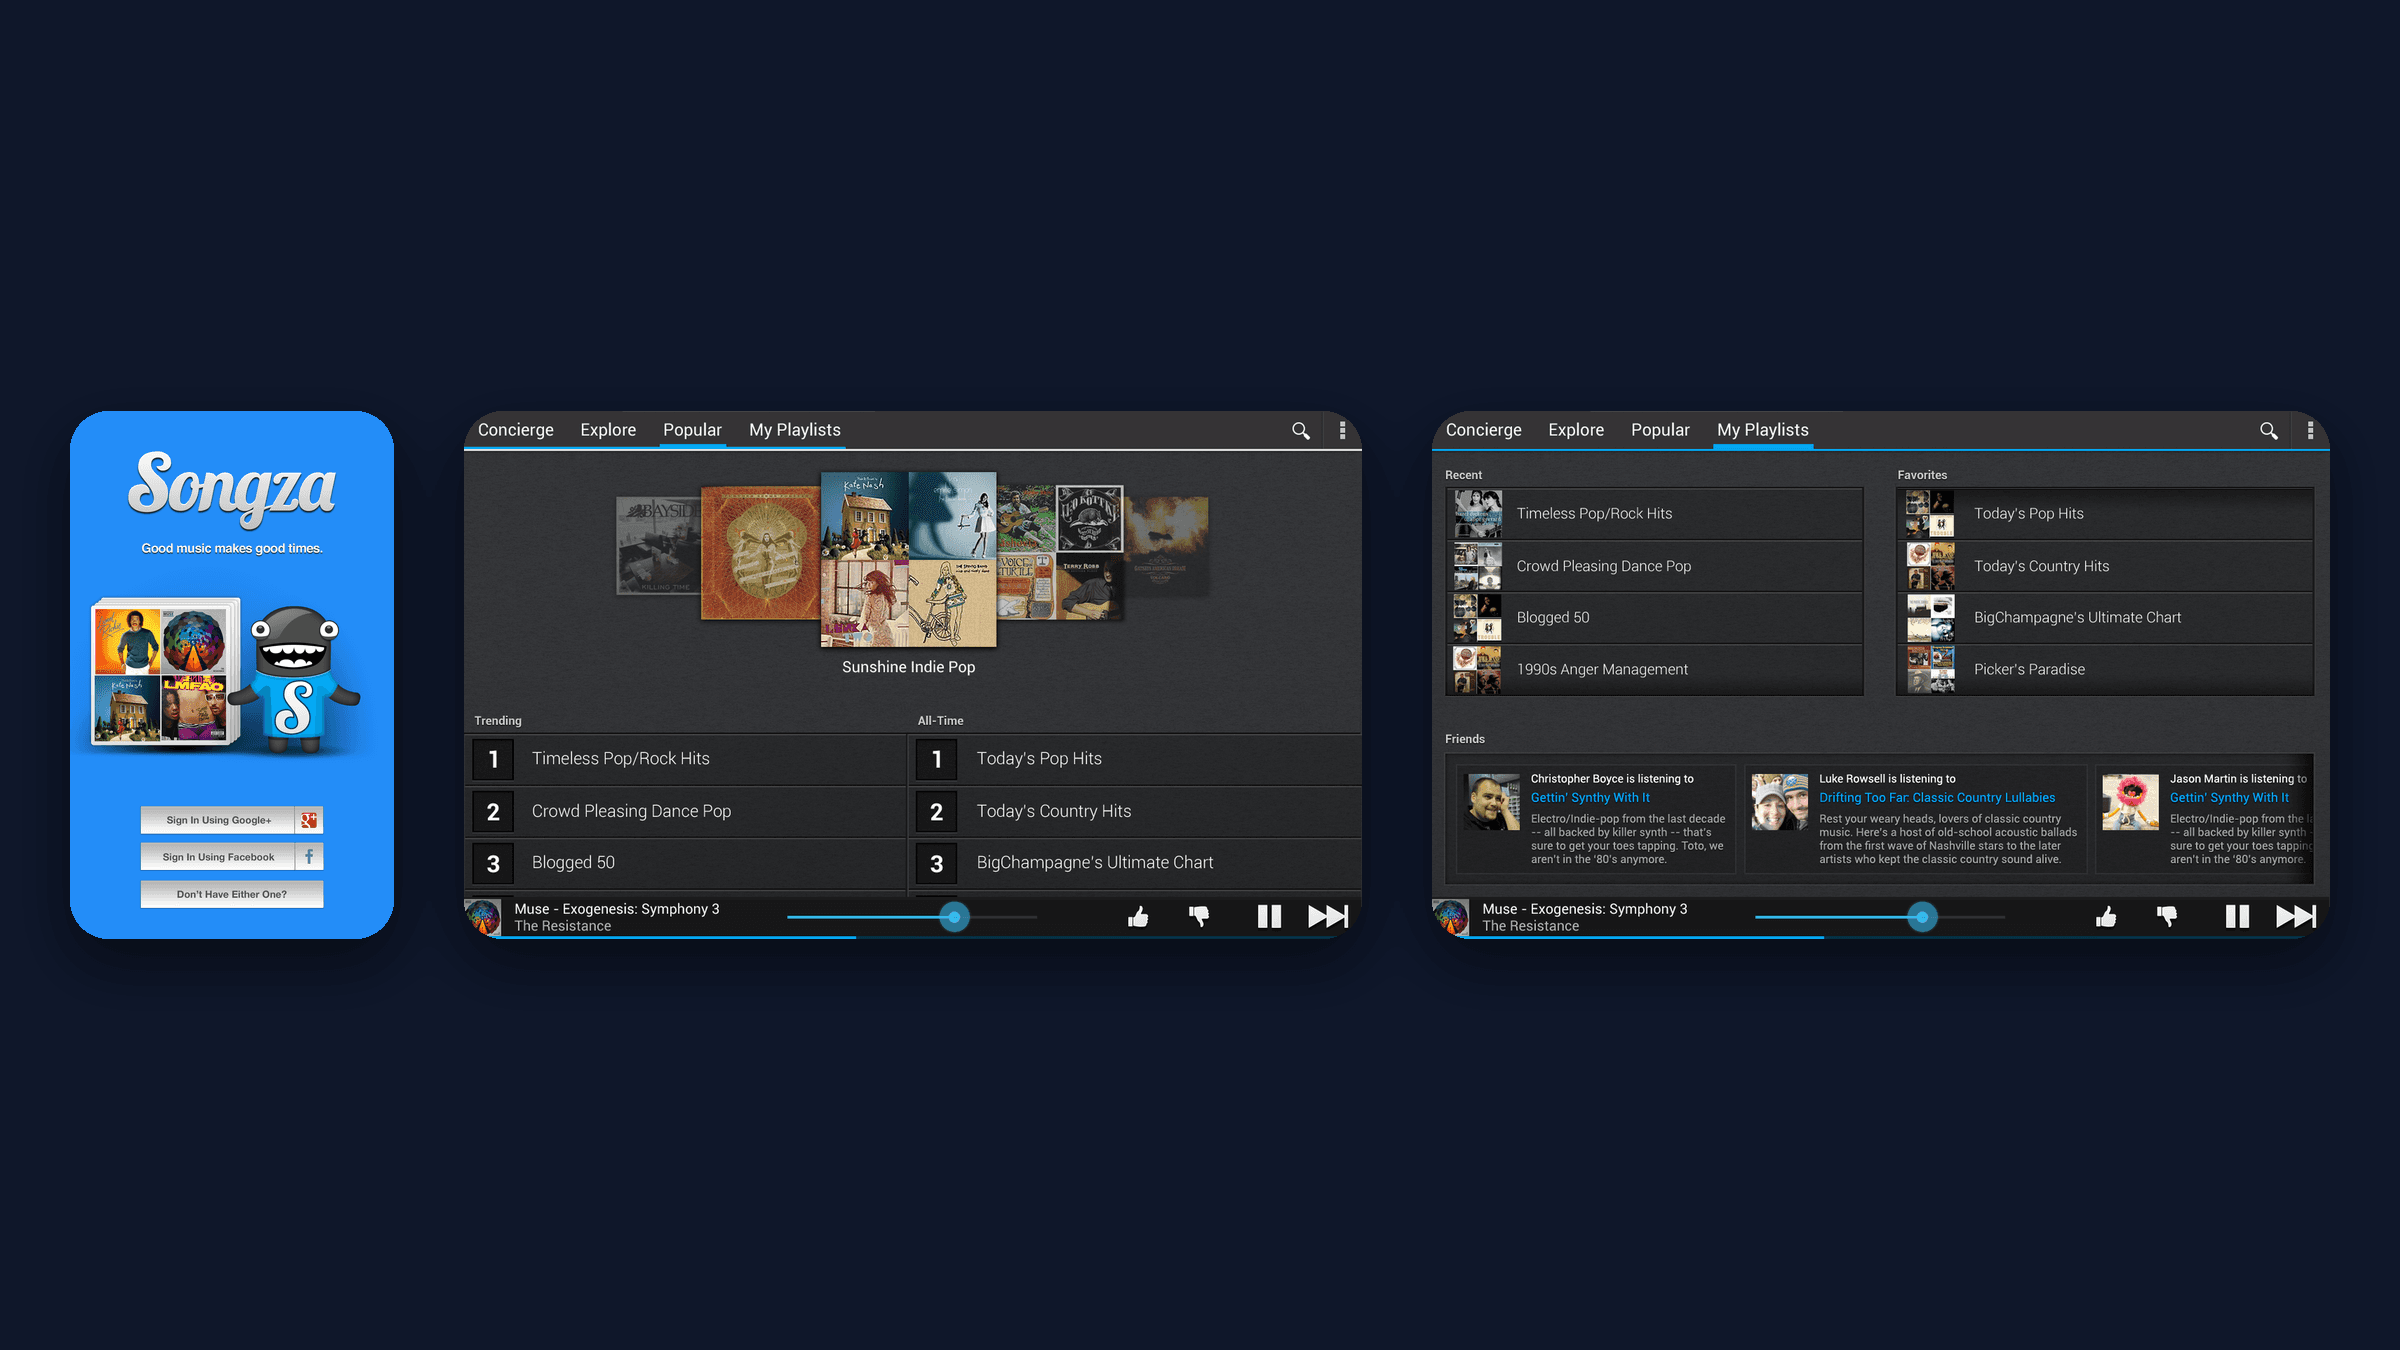
Task: Open the Sunshine Indie Pop featured cover
Action: (908, 559)
